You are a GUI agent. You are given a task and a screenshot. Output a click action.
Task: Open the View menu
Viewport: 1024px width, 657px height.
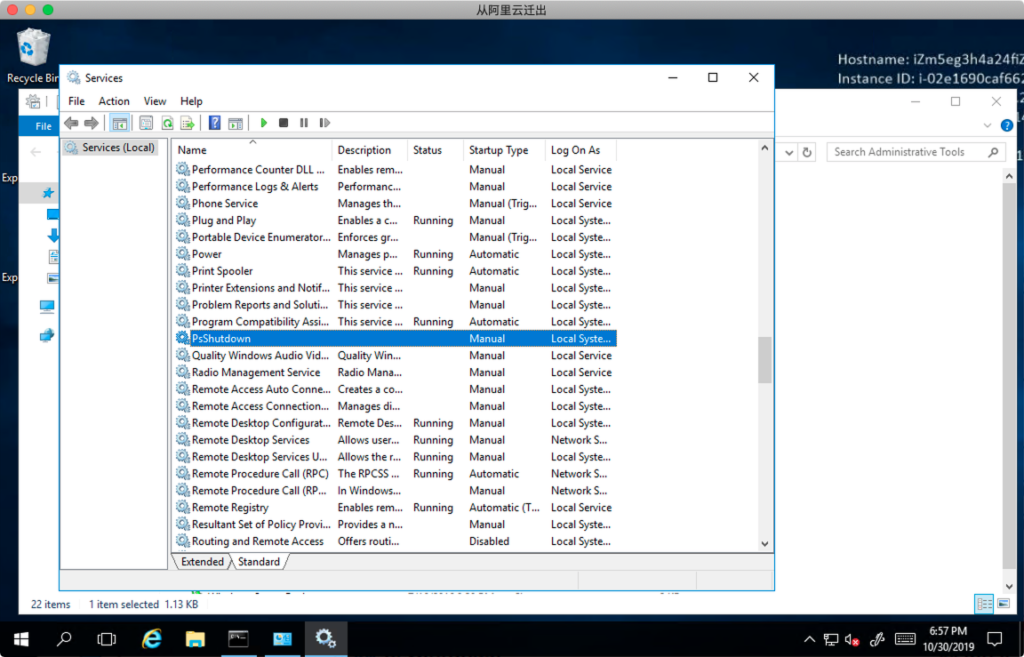[155, 101]
